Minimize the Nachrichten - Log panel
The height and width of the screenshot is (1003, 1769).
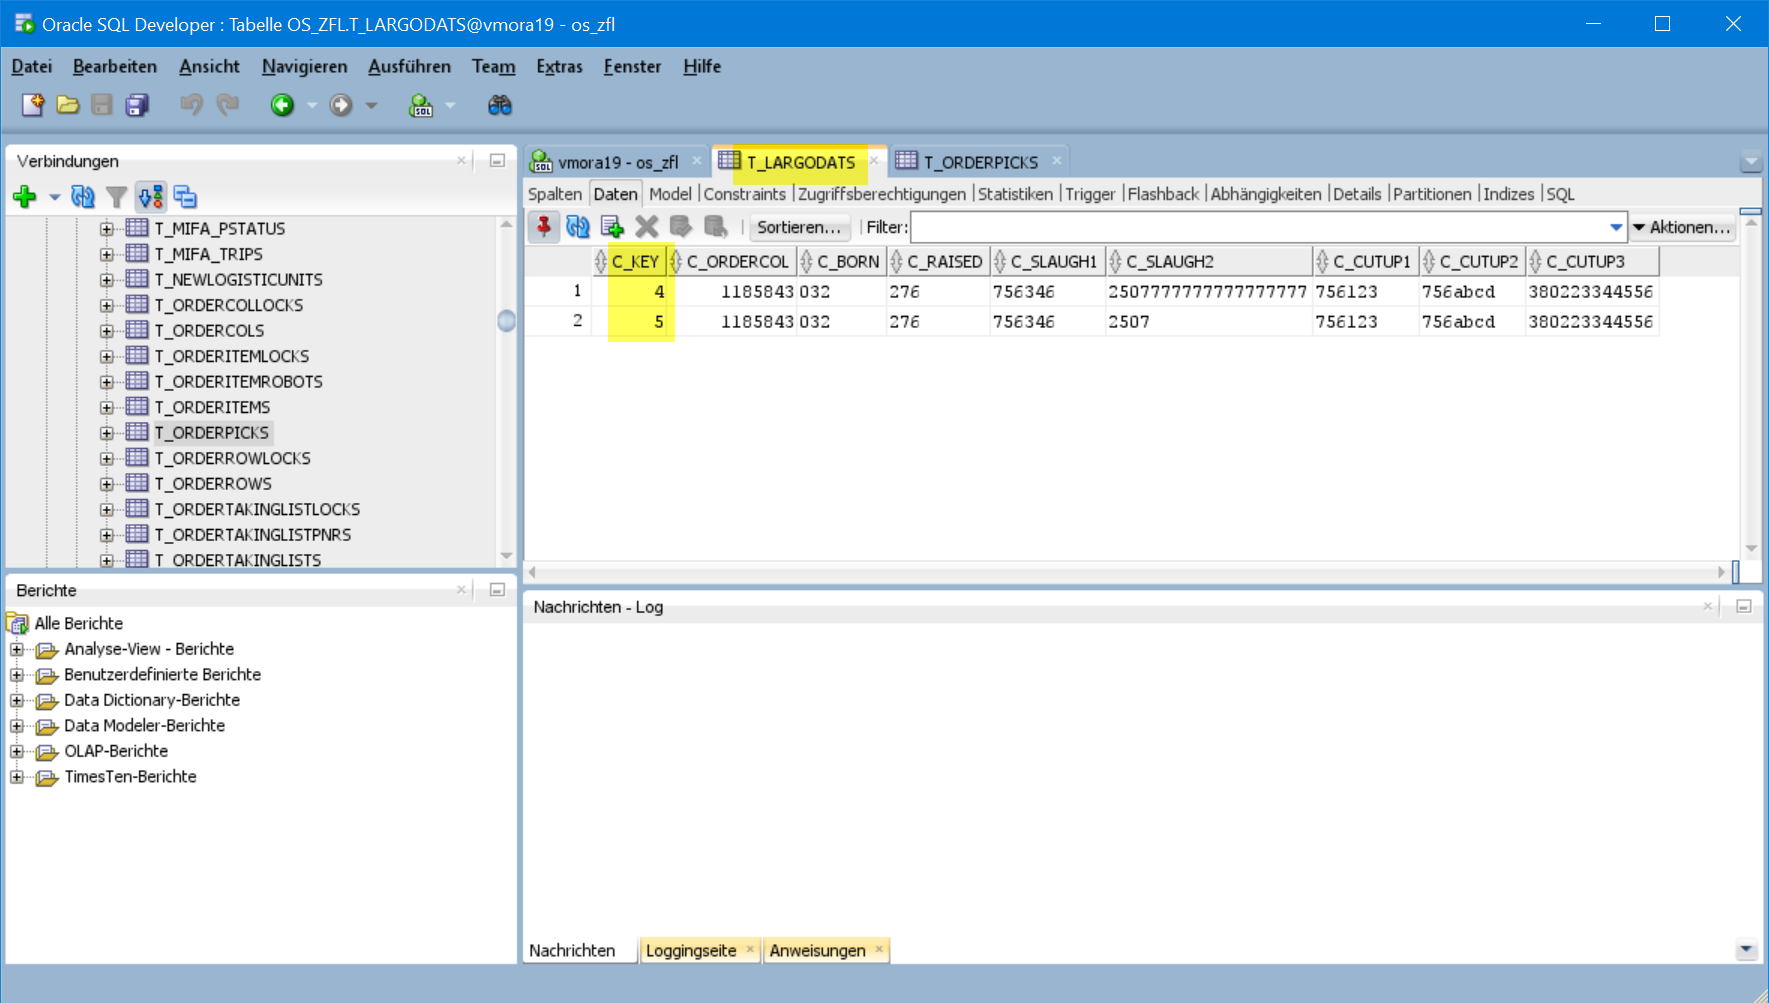pos(1744,606)
